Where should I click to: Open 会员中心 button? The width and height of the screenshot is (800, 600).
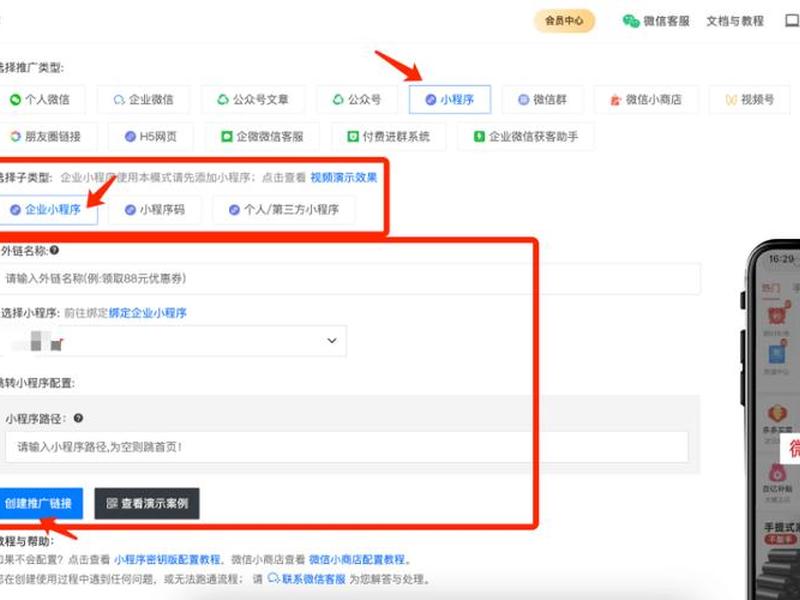pyautogui.click(x=564, y=21)
